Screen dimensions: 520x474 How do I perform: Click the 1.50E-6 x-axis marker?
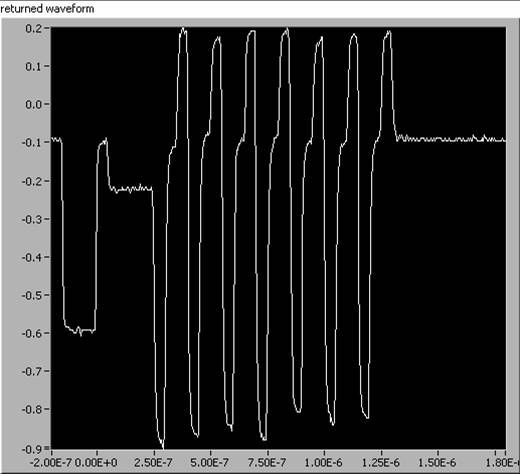[437, 463]
